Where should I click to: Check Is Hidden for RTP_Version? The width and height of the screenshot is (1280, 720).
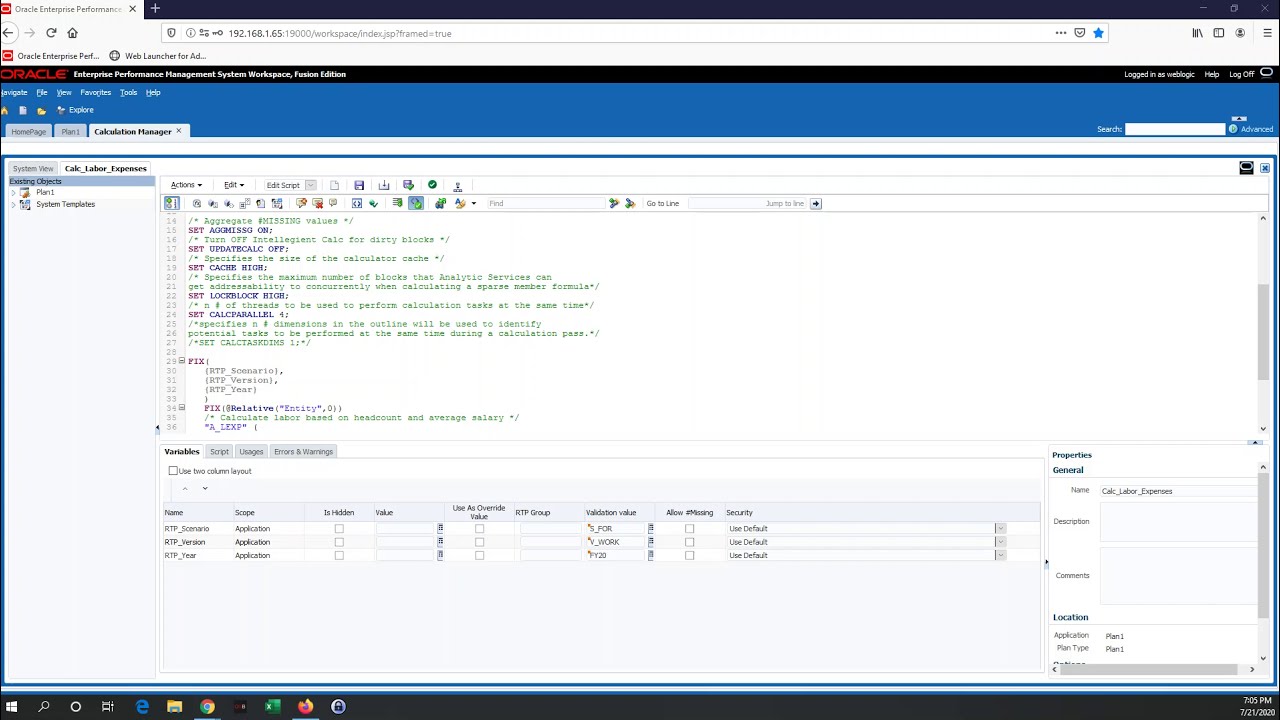[x=339, y=542]
